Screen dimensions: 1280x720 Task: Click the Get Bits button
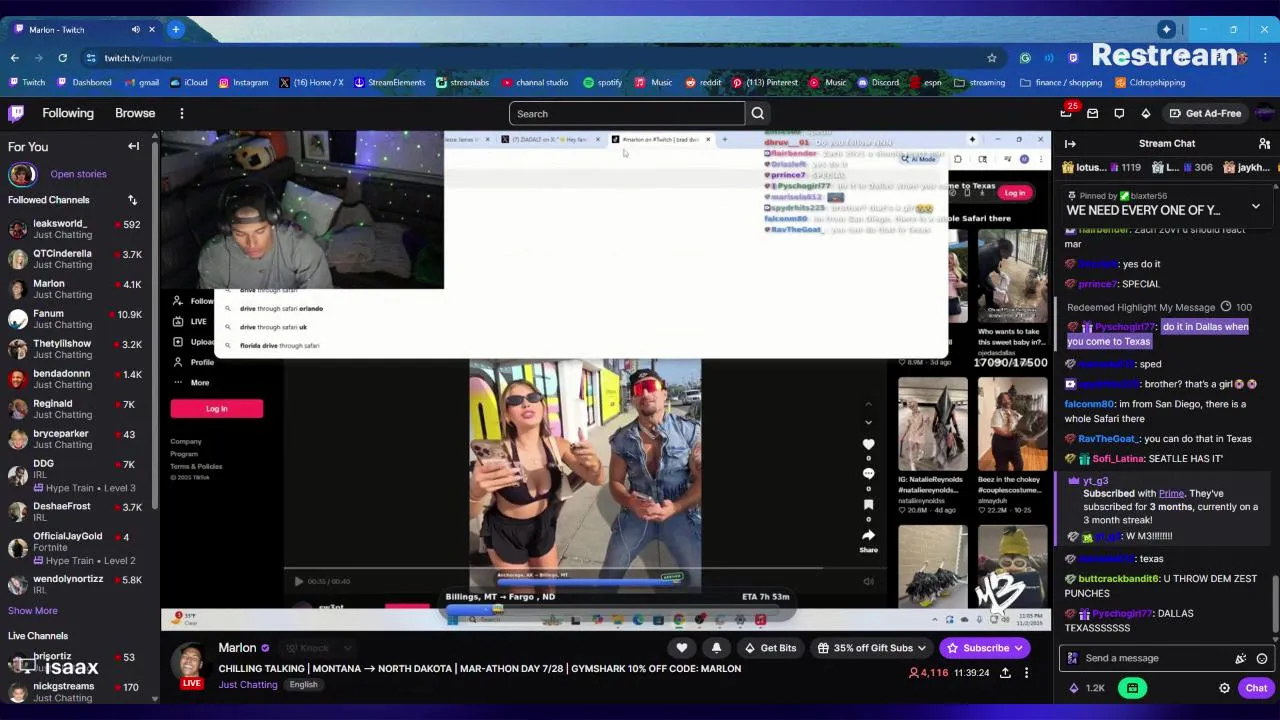coord(769,648)
